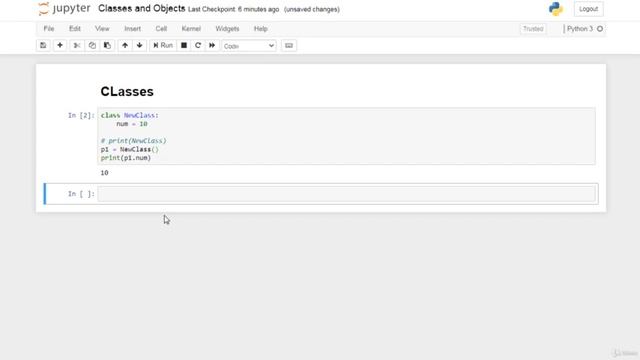This screenshot has height=360, width=640.
Task: Rename notebook title Classes and Objects
Action: (x=142, y=9)
